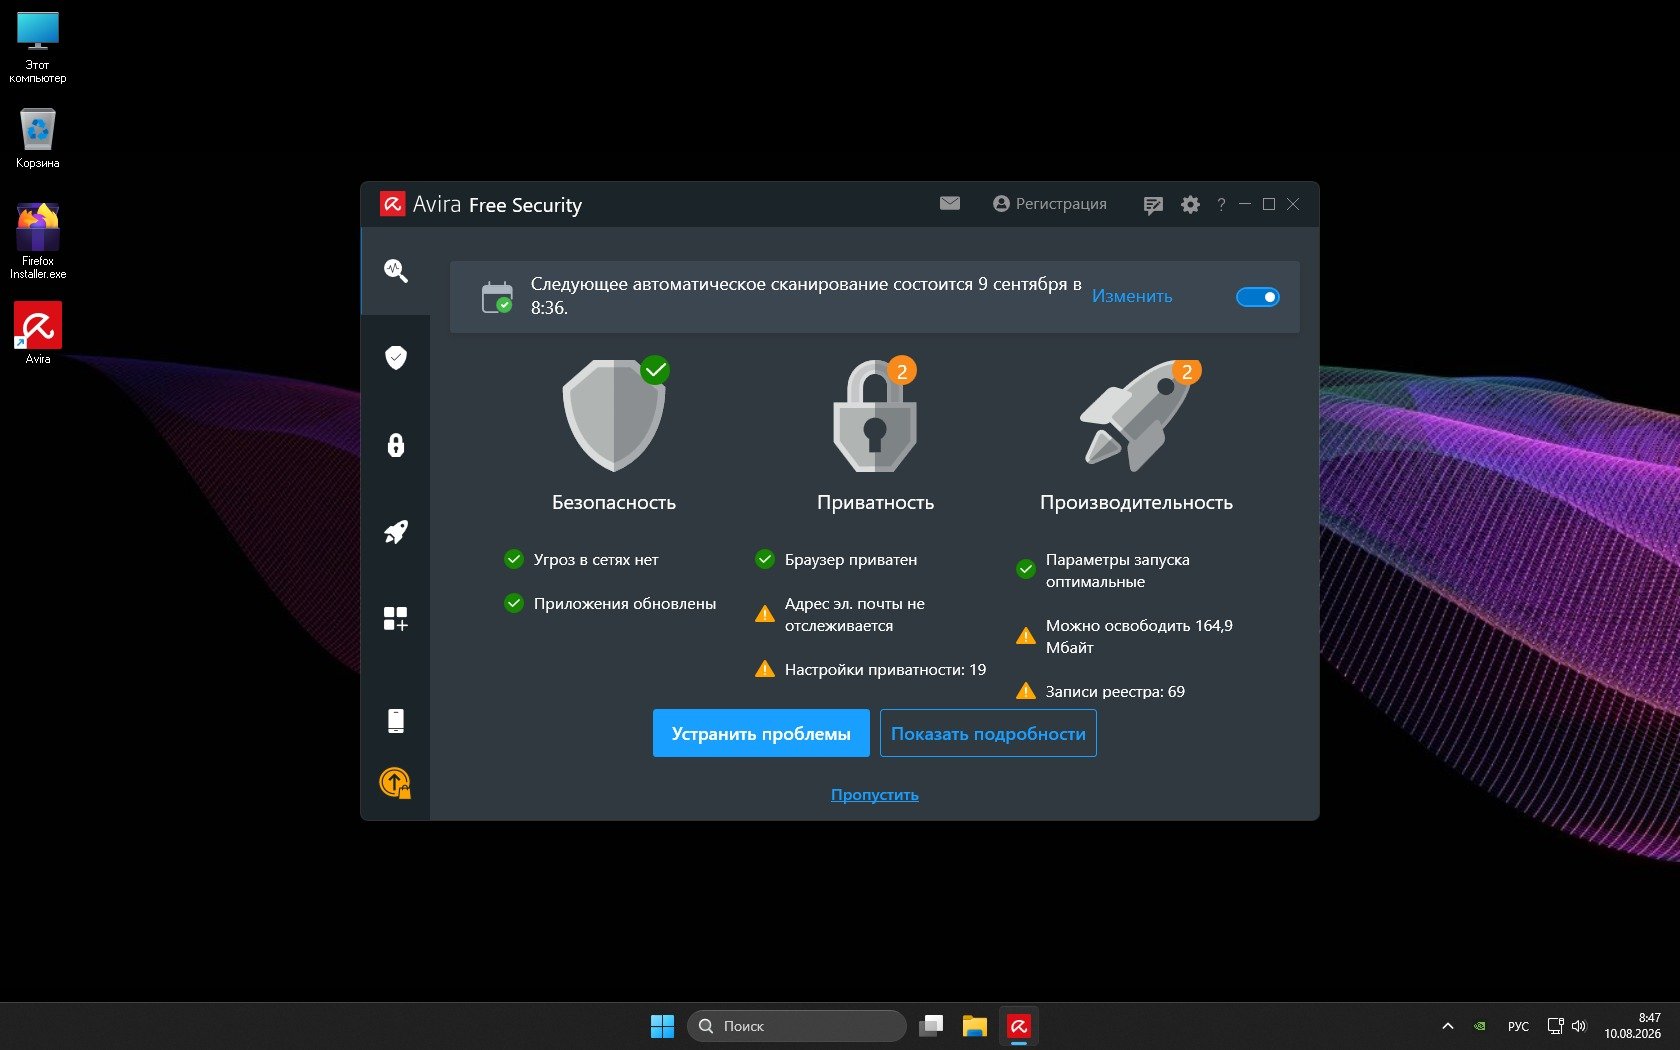Screen dimensions: 1680x1050
Task: Click warning triangle beside 'Можно освободить 164,9 Мбайт'
Action: tap(1026, 636)
